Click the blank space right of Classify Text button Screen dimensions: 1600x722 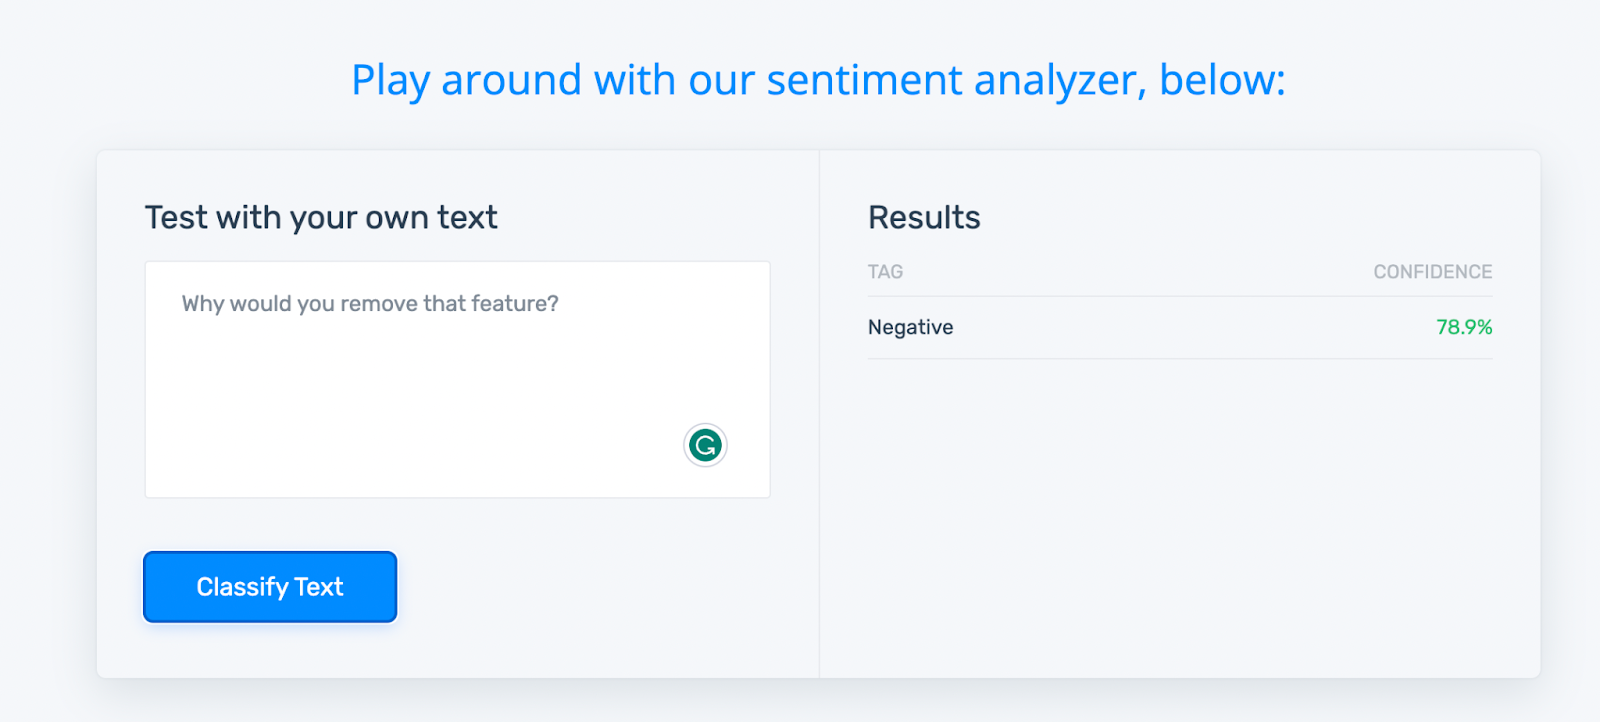(x=600, y=587)
